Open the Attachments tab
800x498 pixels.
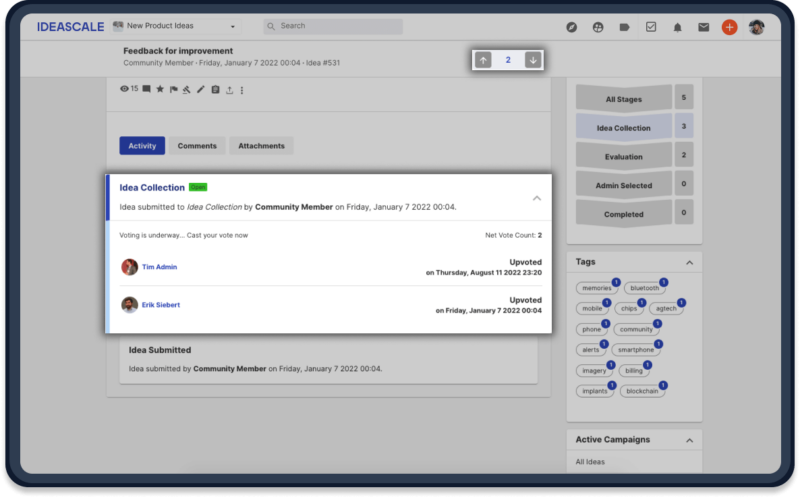click(x=261, y=146)
